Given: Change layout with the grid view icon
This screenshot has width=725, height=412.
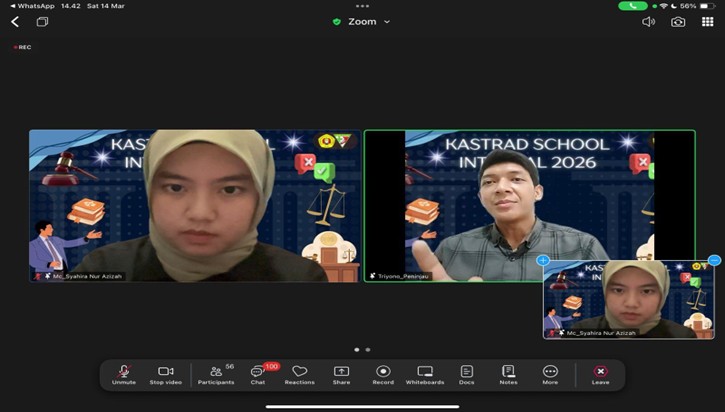Looking at the screenshot, I should pyautogui.click(x=707, y=21).
